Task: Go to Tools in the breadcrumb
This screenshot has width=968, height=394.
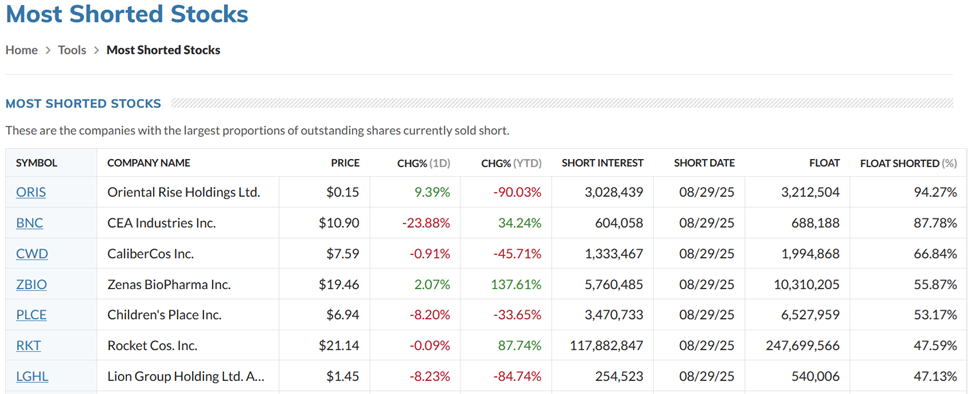Action: [72, 50]
